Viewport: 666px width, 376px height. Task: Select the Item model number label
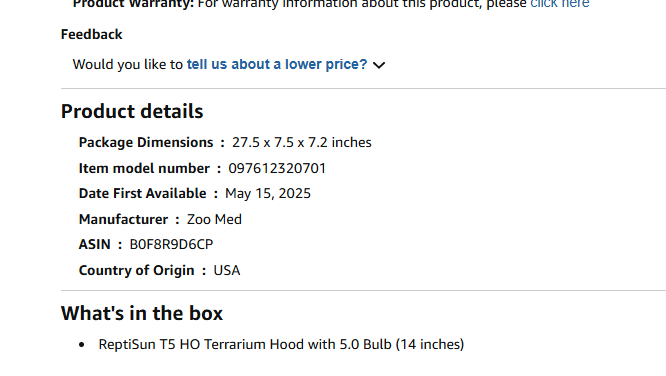pyautogui.click(x=144, y=168)
